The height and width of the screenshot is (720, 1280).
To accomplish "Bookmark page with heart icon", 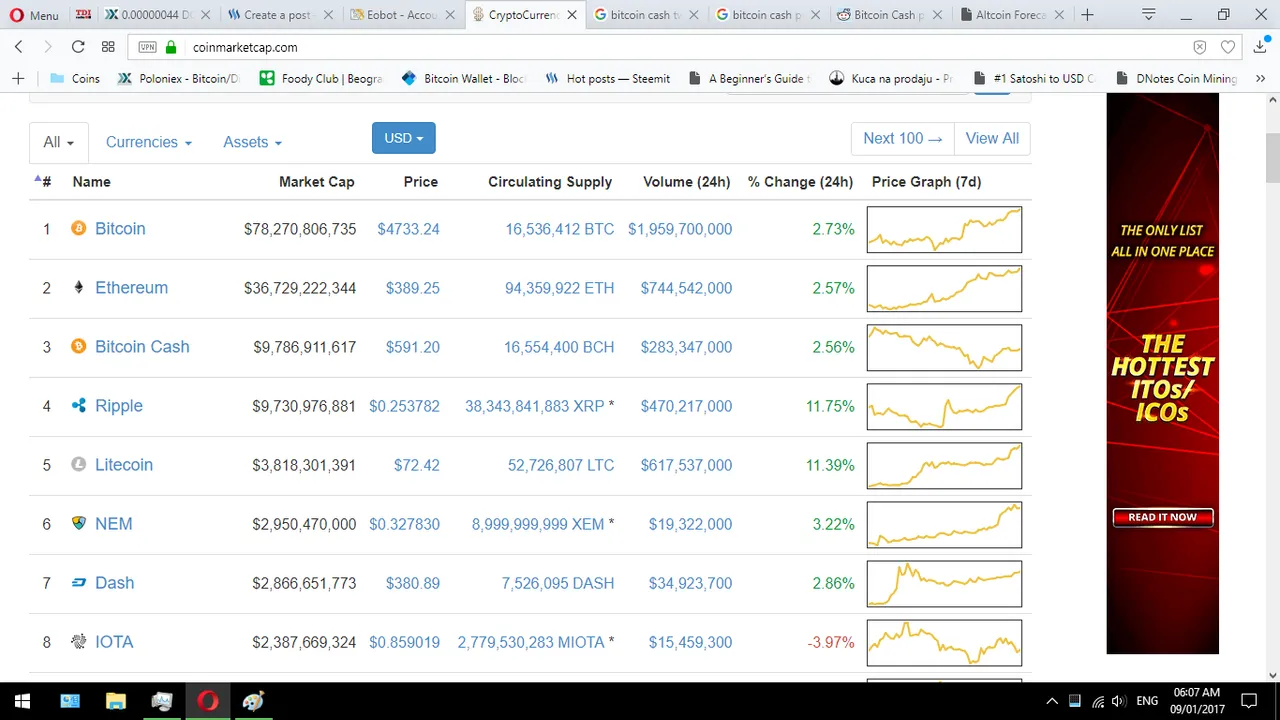I will tap(1228, 47).
